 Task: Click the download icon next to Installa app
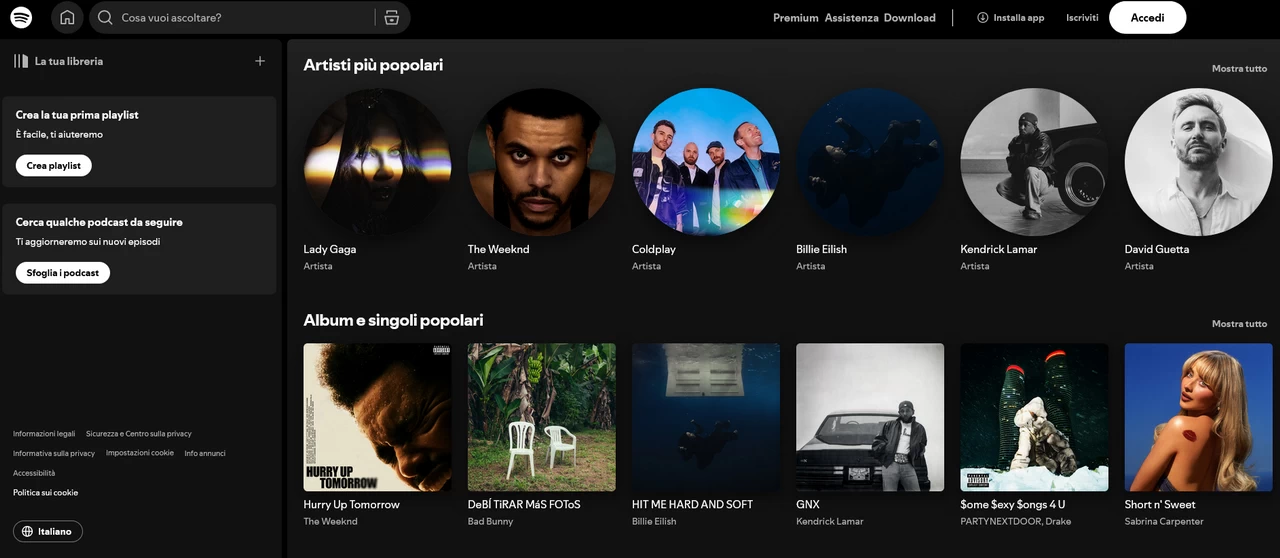pos(982,17)
